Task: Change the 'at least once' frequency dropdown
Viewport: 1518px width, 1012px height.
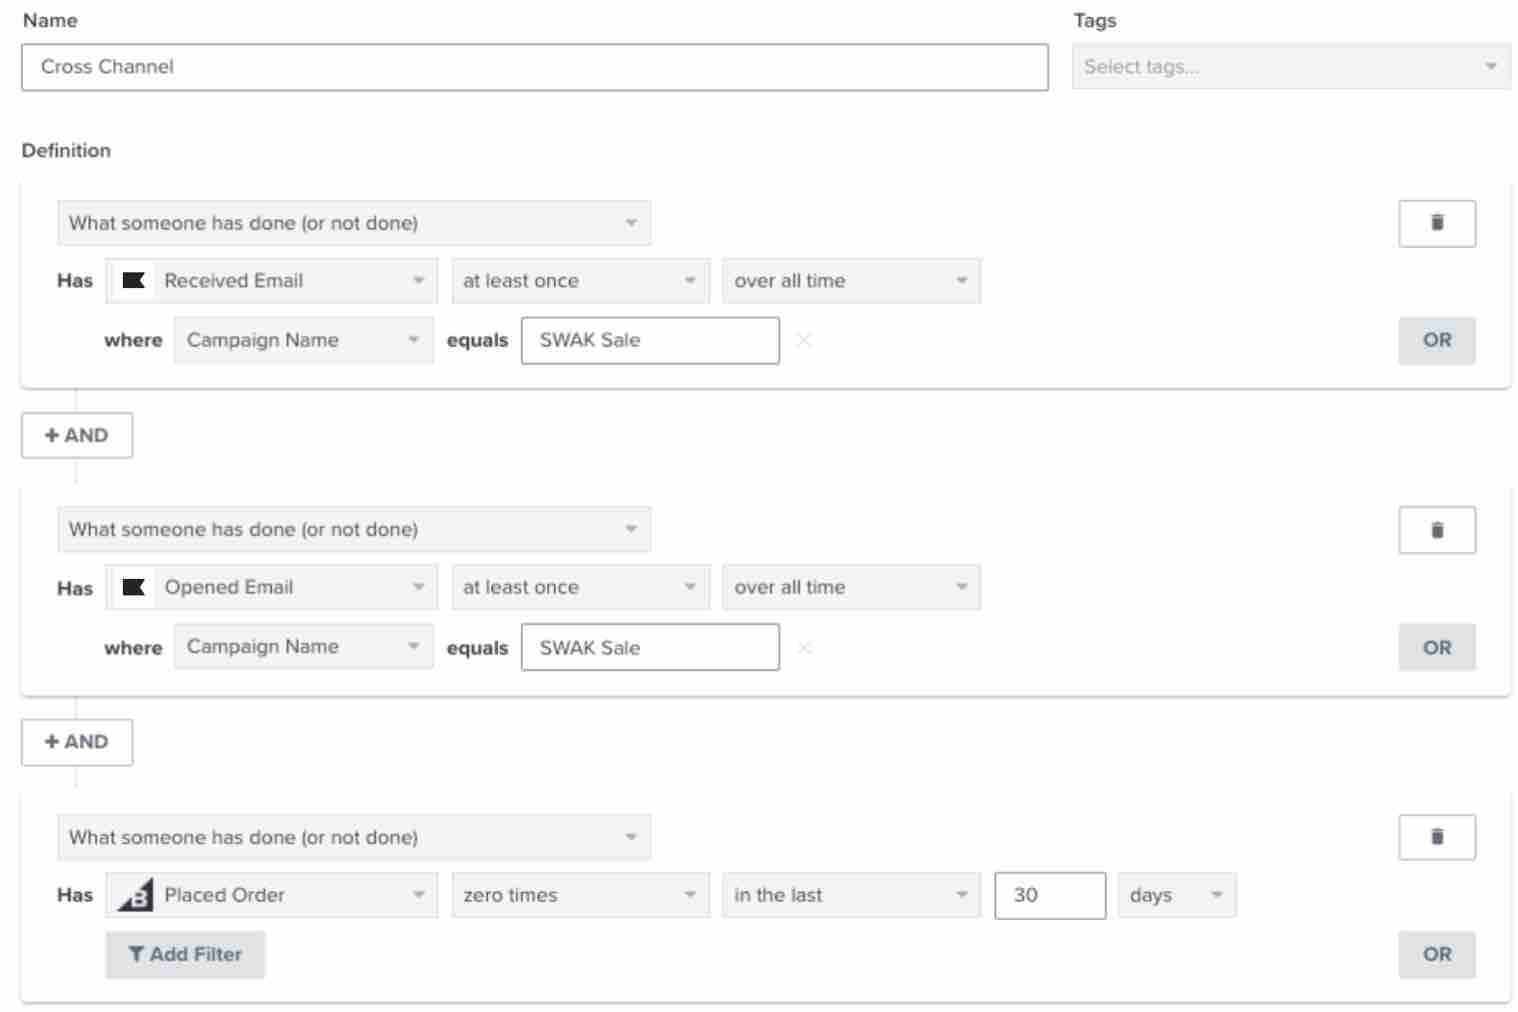Action: click(x=580, y=281)
